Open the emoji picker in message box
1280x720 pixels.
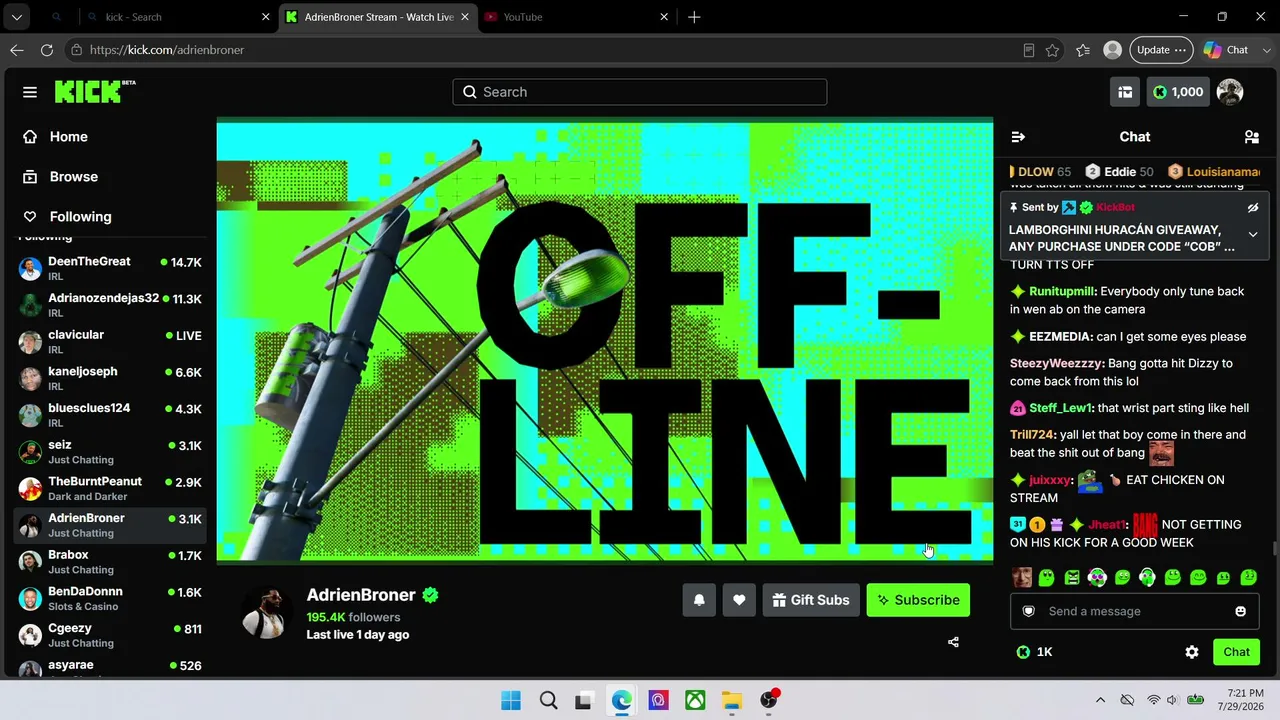(1241, 611)
